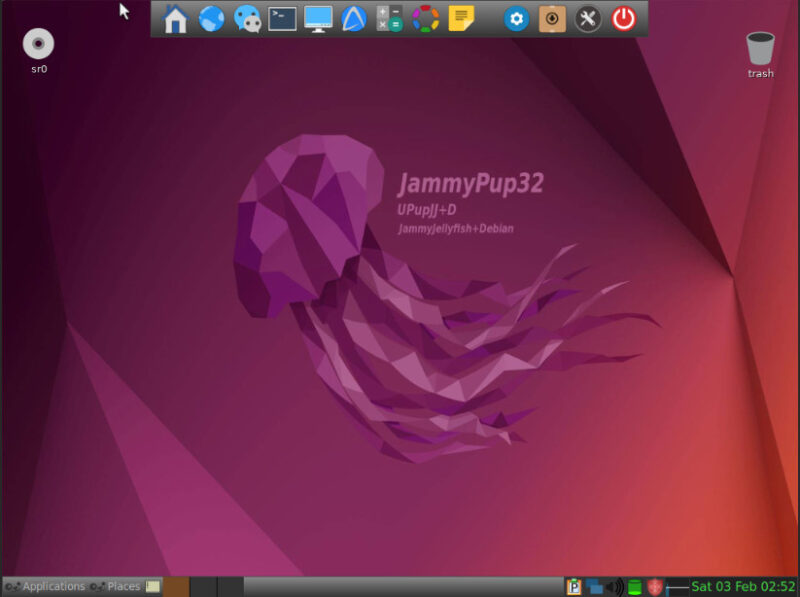Click the folder icon beside the Places menu
The width and height of the screenshot is (800, 597).
click(151, 586)
